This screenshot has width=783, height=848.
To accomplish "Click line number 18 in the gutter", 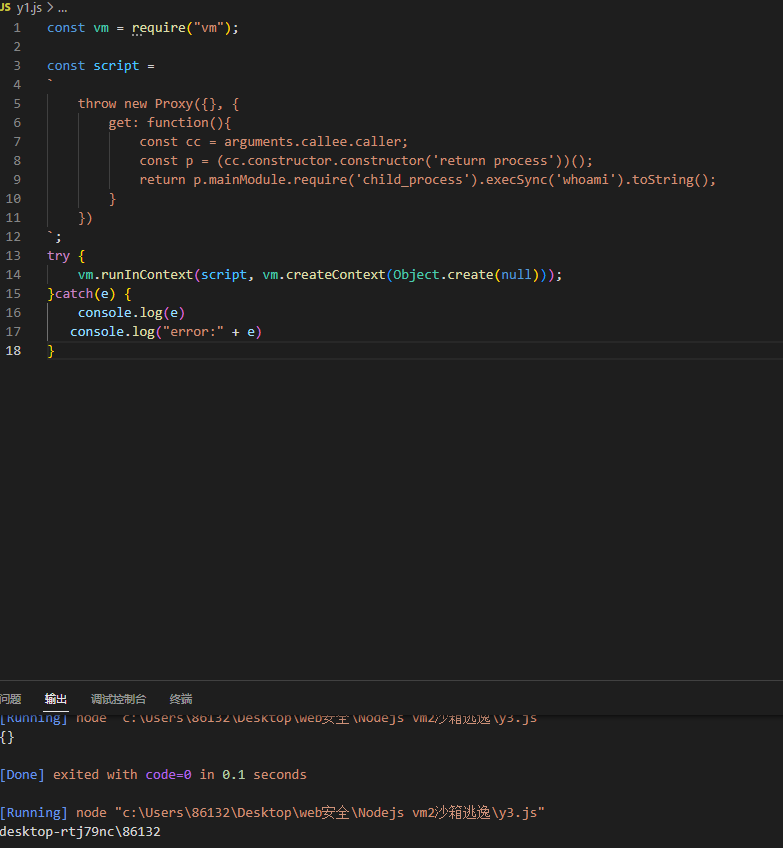I will [x=13, y=350].
